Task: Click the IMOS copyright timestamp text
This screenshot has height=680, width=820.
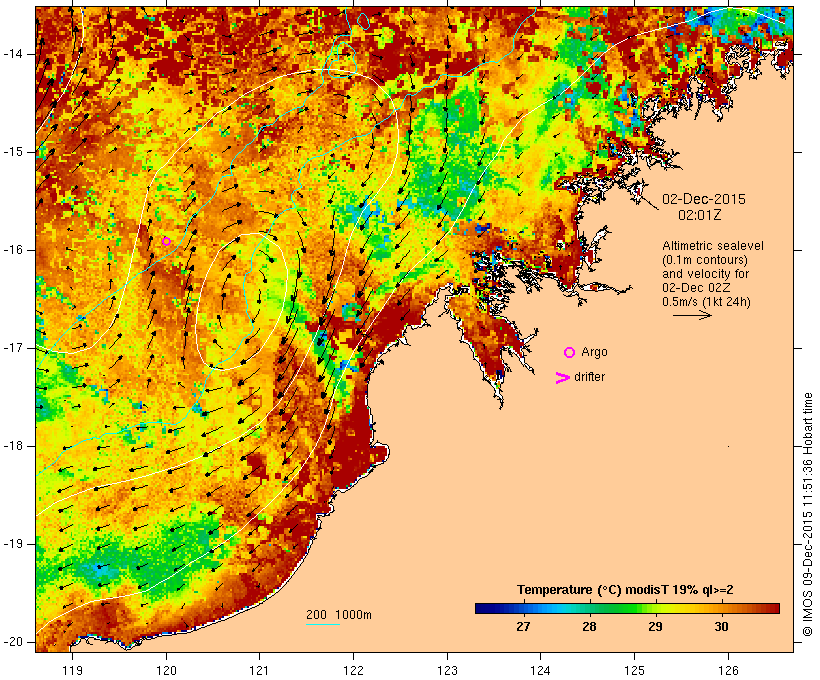Action: 807,515
